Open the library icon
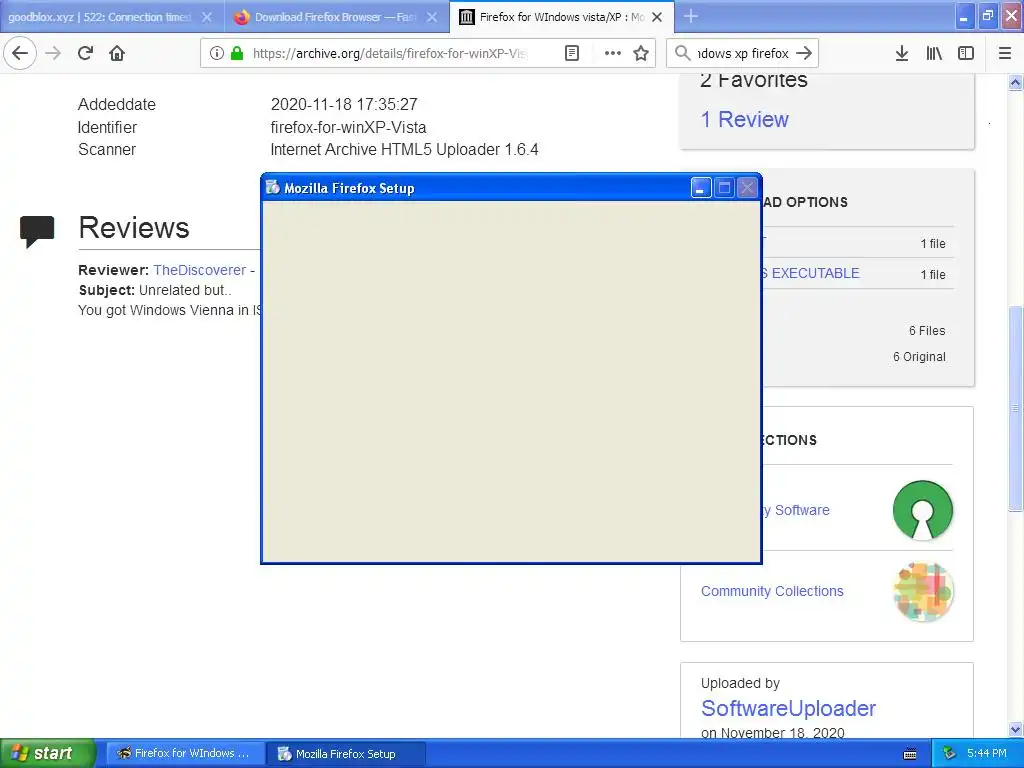 click(934, 53)
